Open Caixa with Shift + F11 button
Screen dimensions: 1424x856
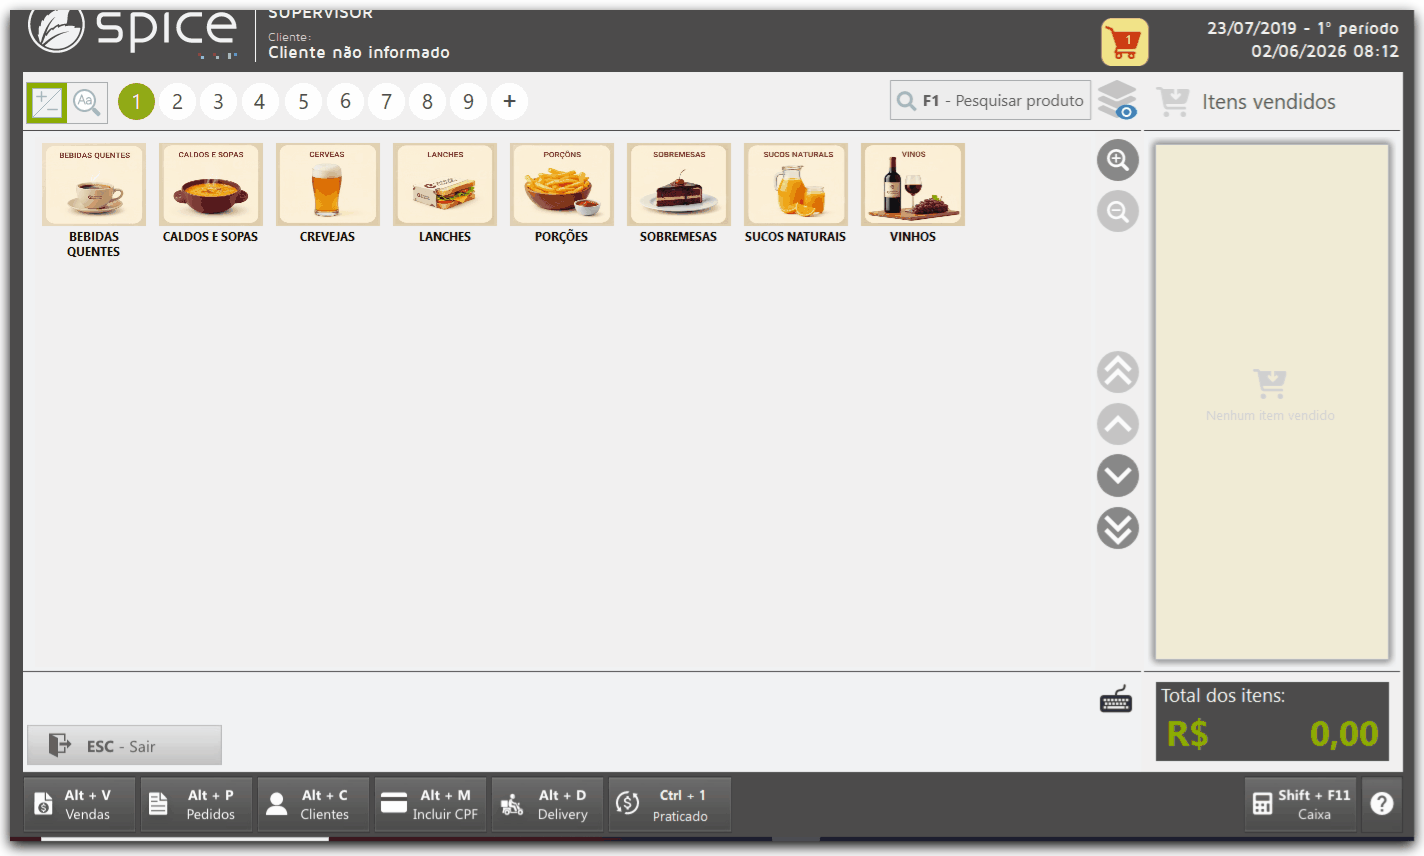click(1300, 804)
